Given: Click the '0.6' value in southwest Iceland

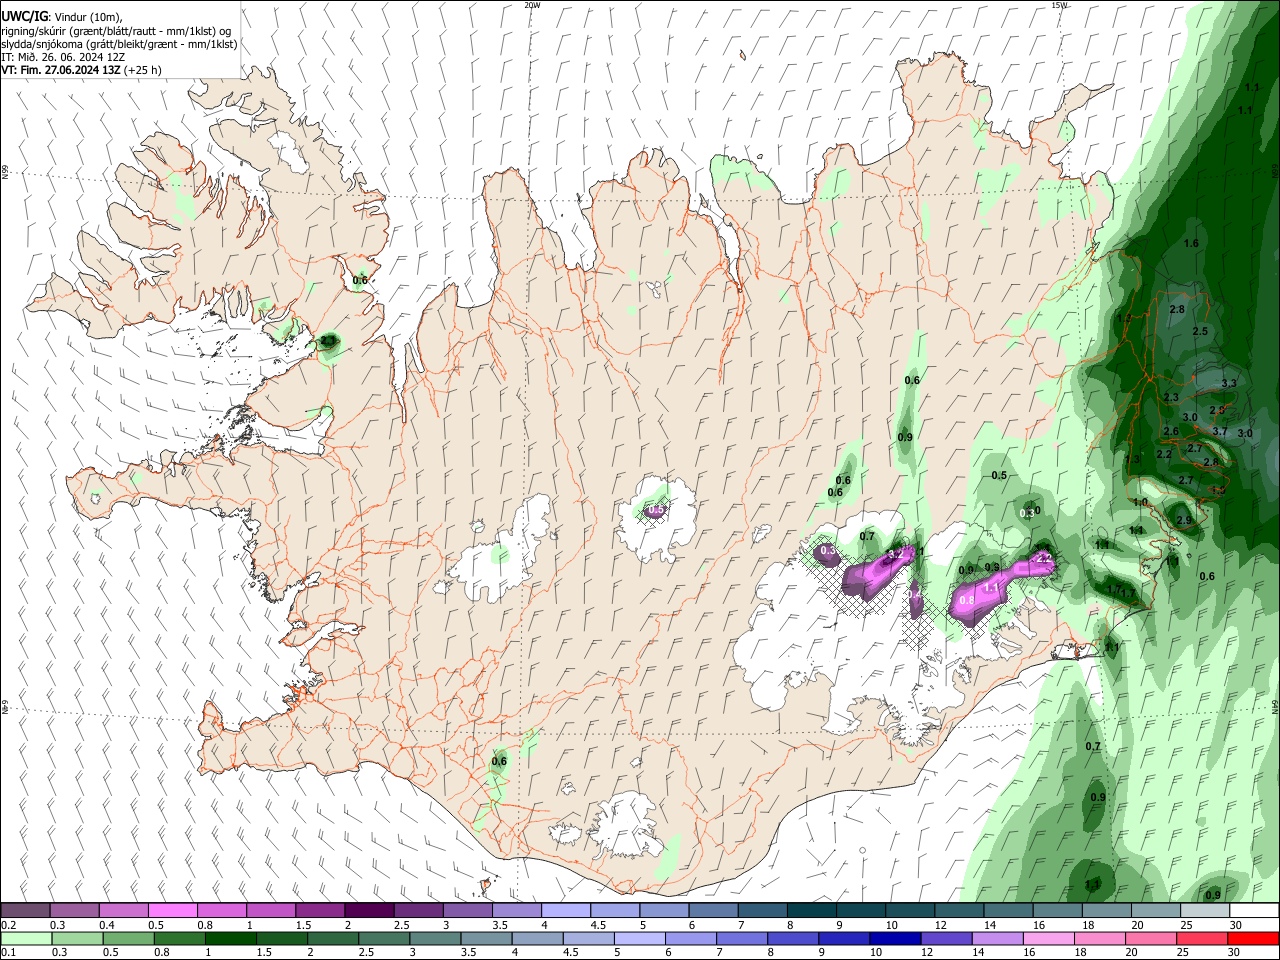Looking at the screenshot, I should pos(500,761).
